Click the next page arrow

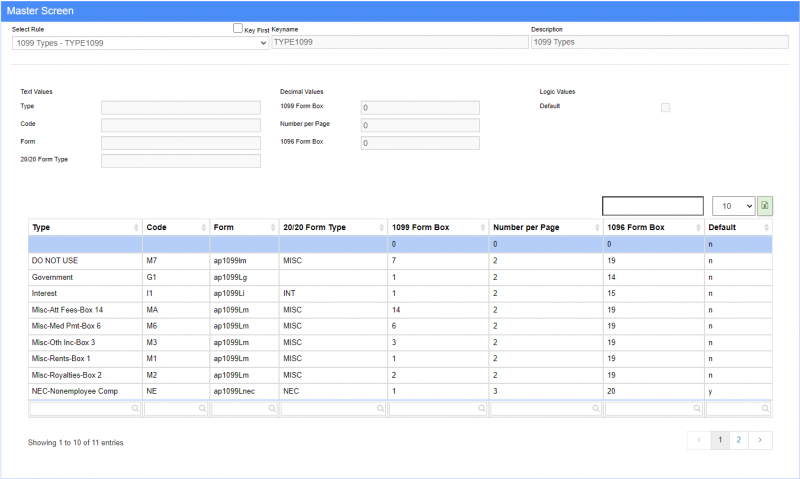761,439
